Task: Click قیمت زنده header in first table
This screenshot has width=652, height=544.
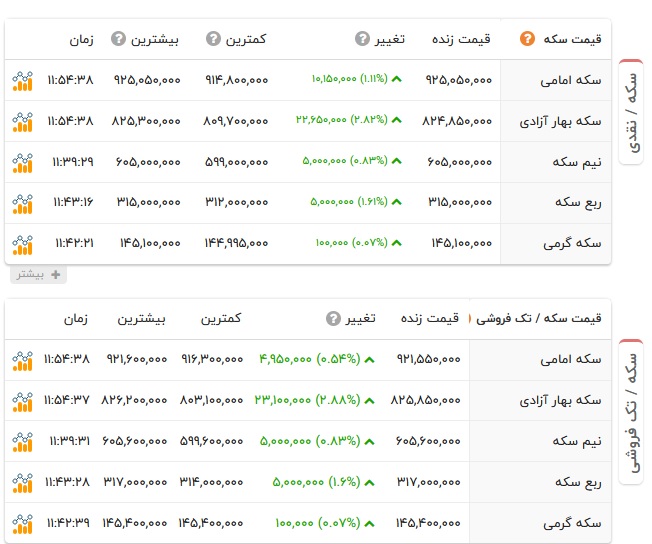Action: (461, 39)
